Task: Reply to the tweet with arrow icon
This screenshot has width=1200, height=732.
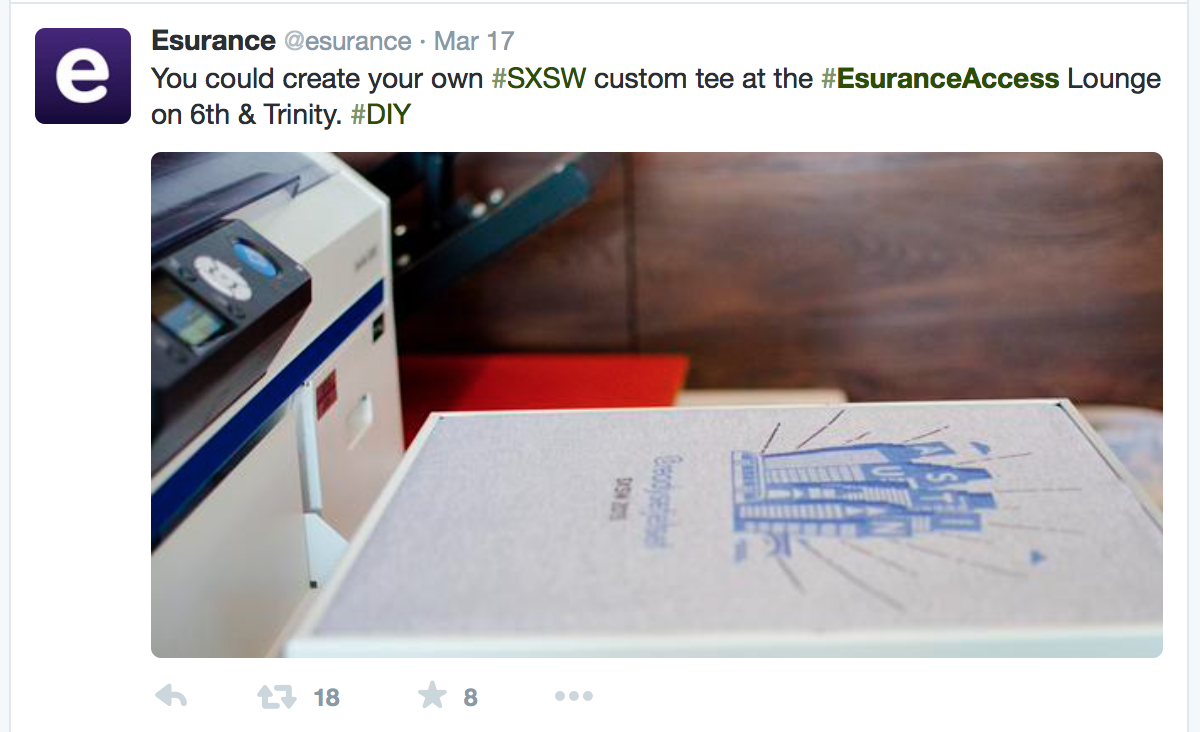Action: pyautogui.click(x=172, y=696)
